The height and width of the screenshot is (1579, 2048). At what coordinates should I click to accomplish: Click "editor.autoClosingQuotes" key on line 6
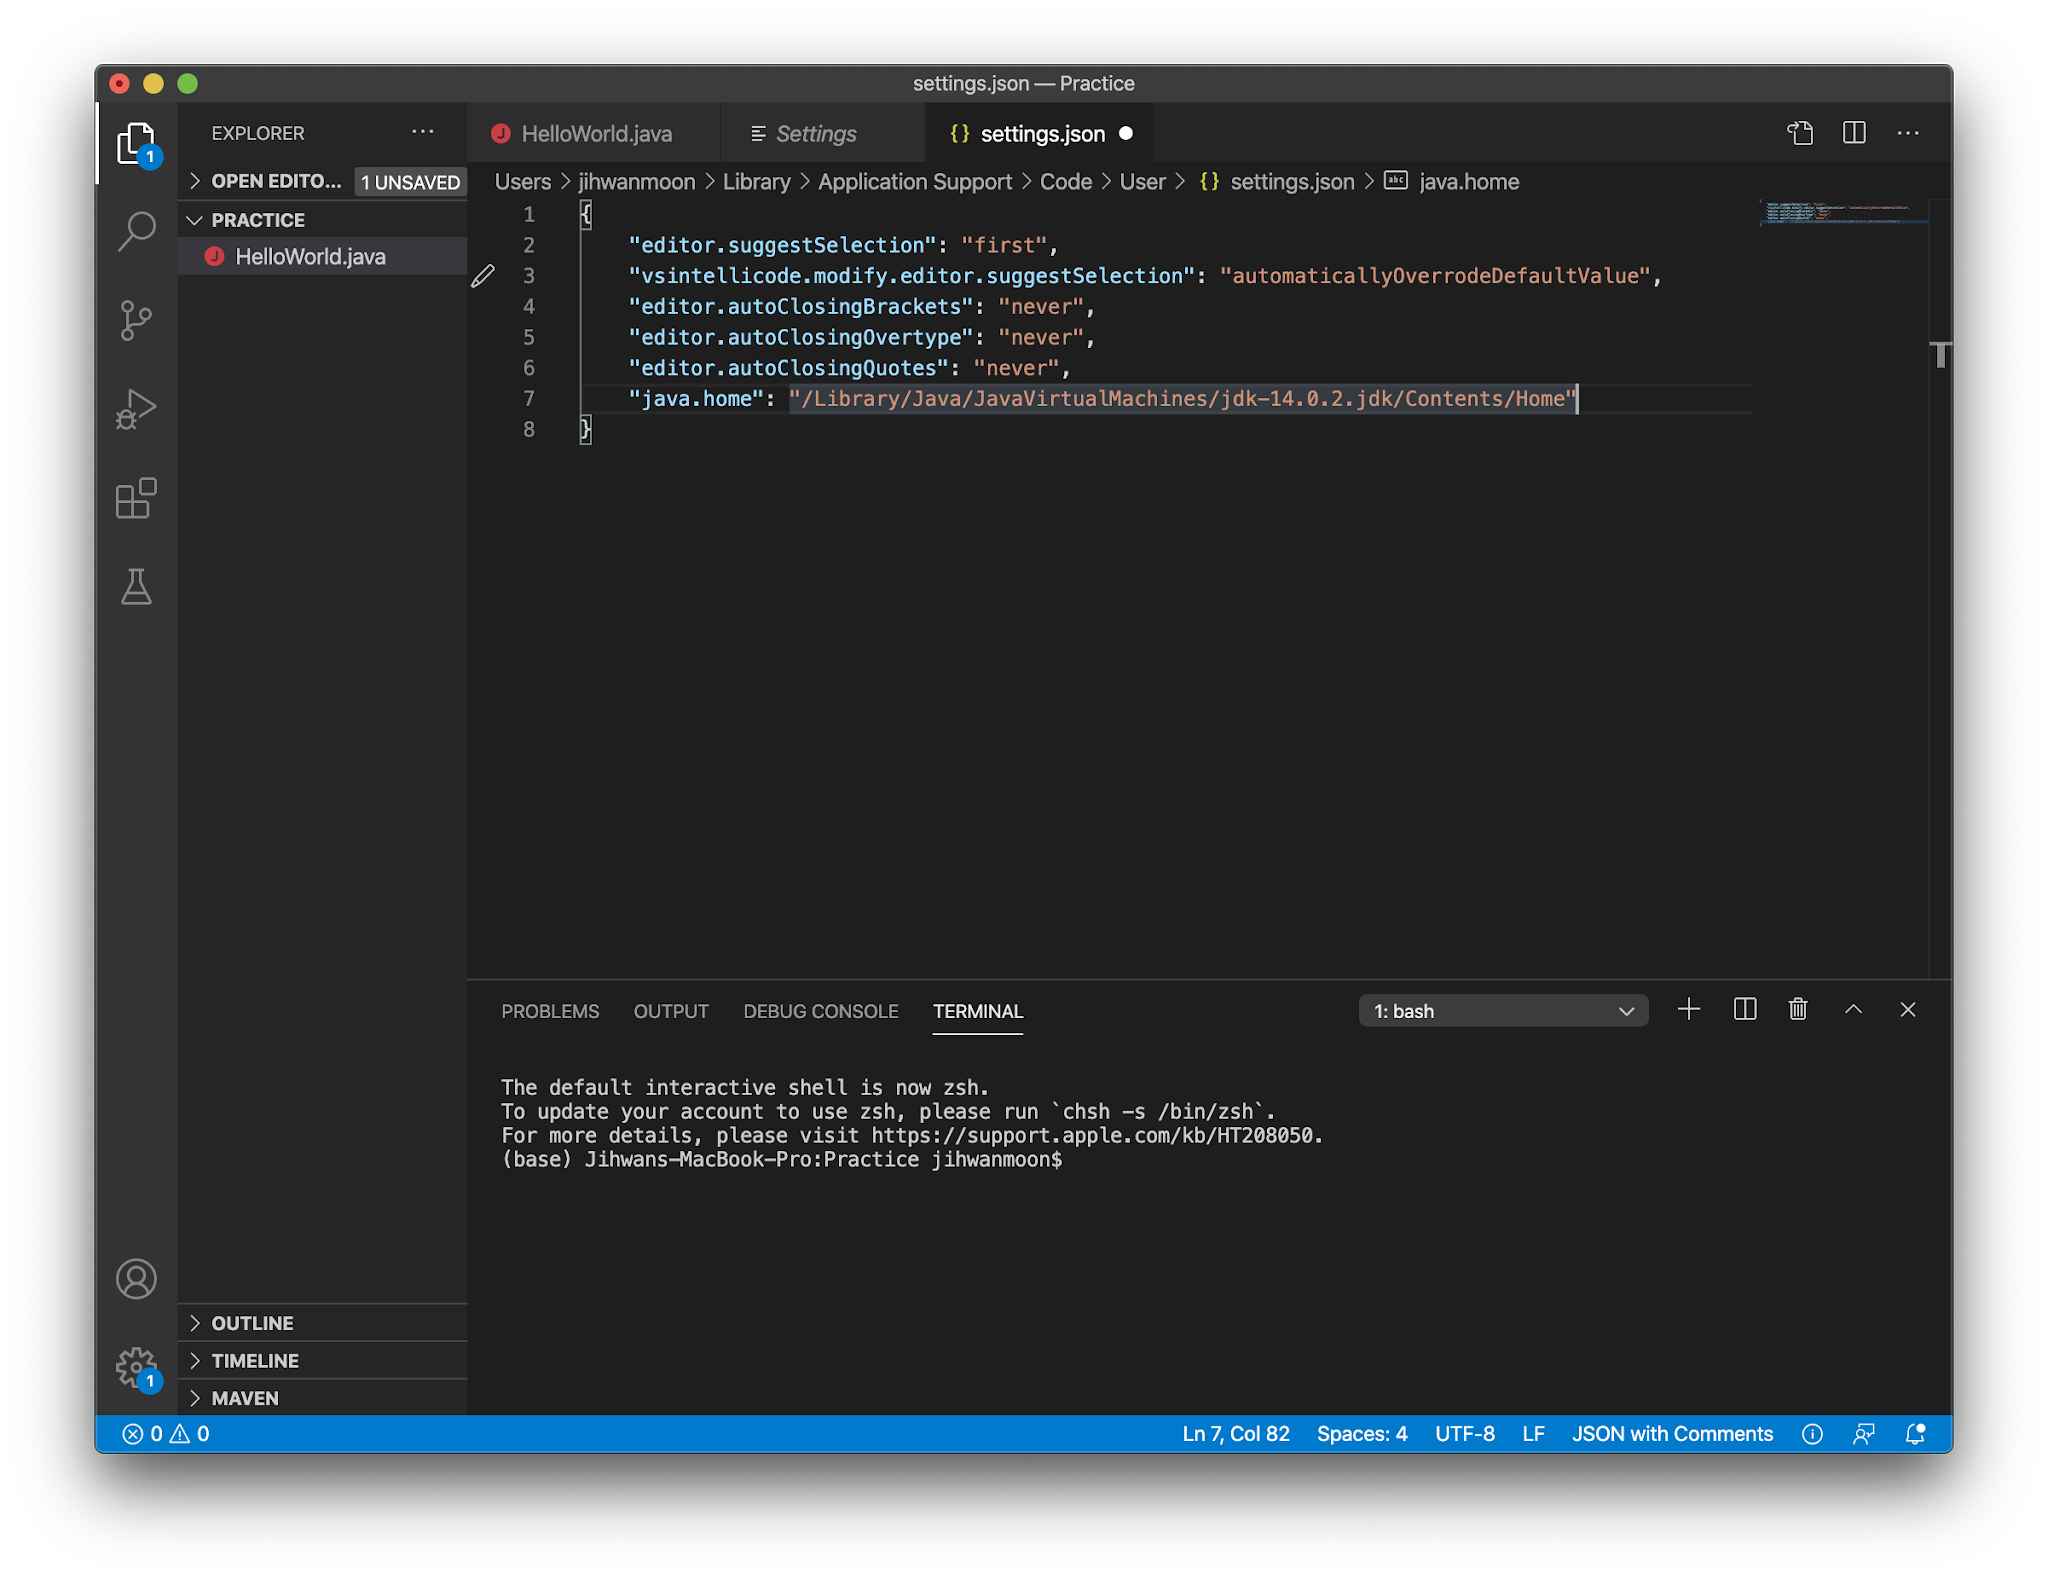pos(788,368)
